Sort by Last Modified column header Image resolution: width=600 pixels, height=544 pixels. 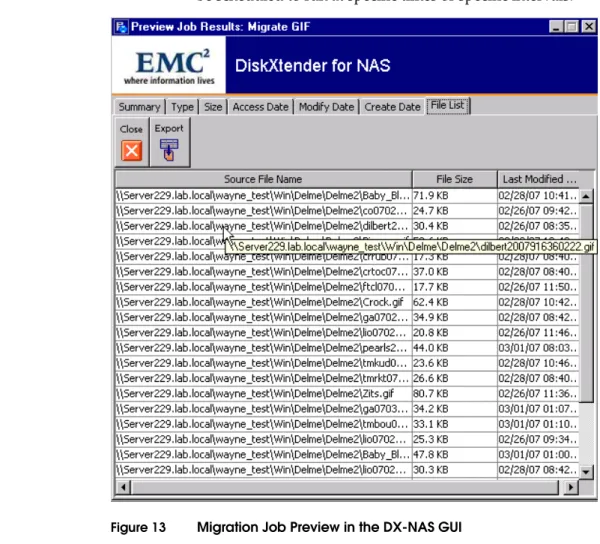pyautogui.click(x=540, y=179)
